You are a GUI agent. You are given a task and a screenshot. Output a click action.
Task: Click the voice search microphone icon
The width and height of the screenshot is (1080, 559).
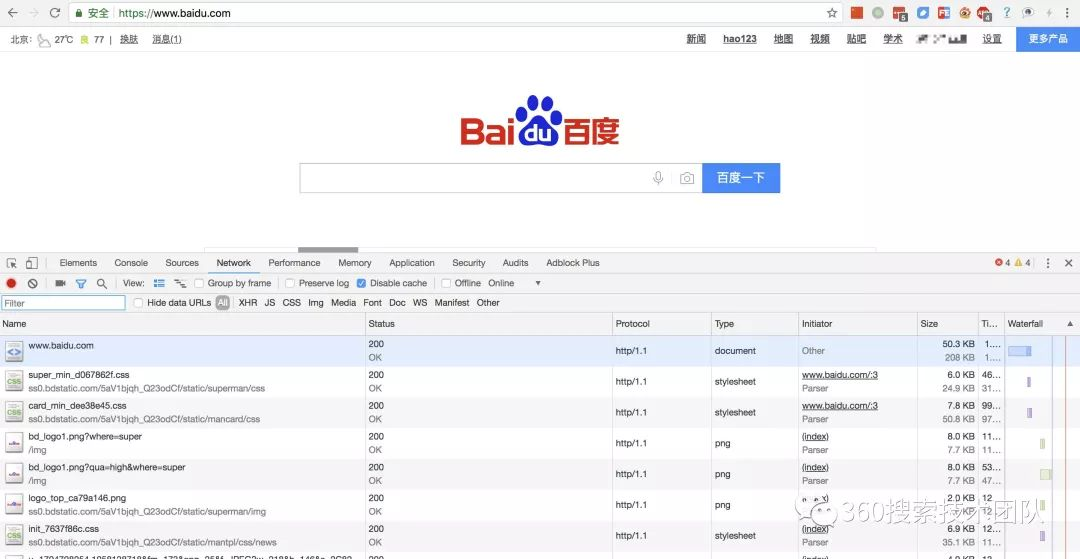658,178
